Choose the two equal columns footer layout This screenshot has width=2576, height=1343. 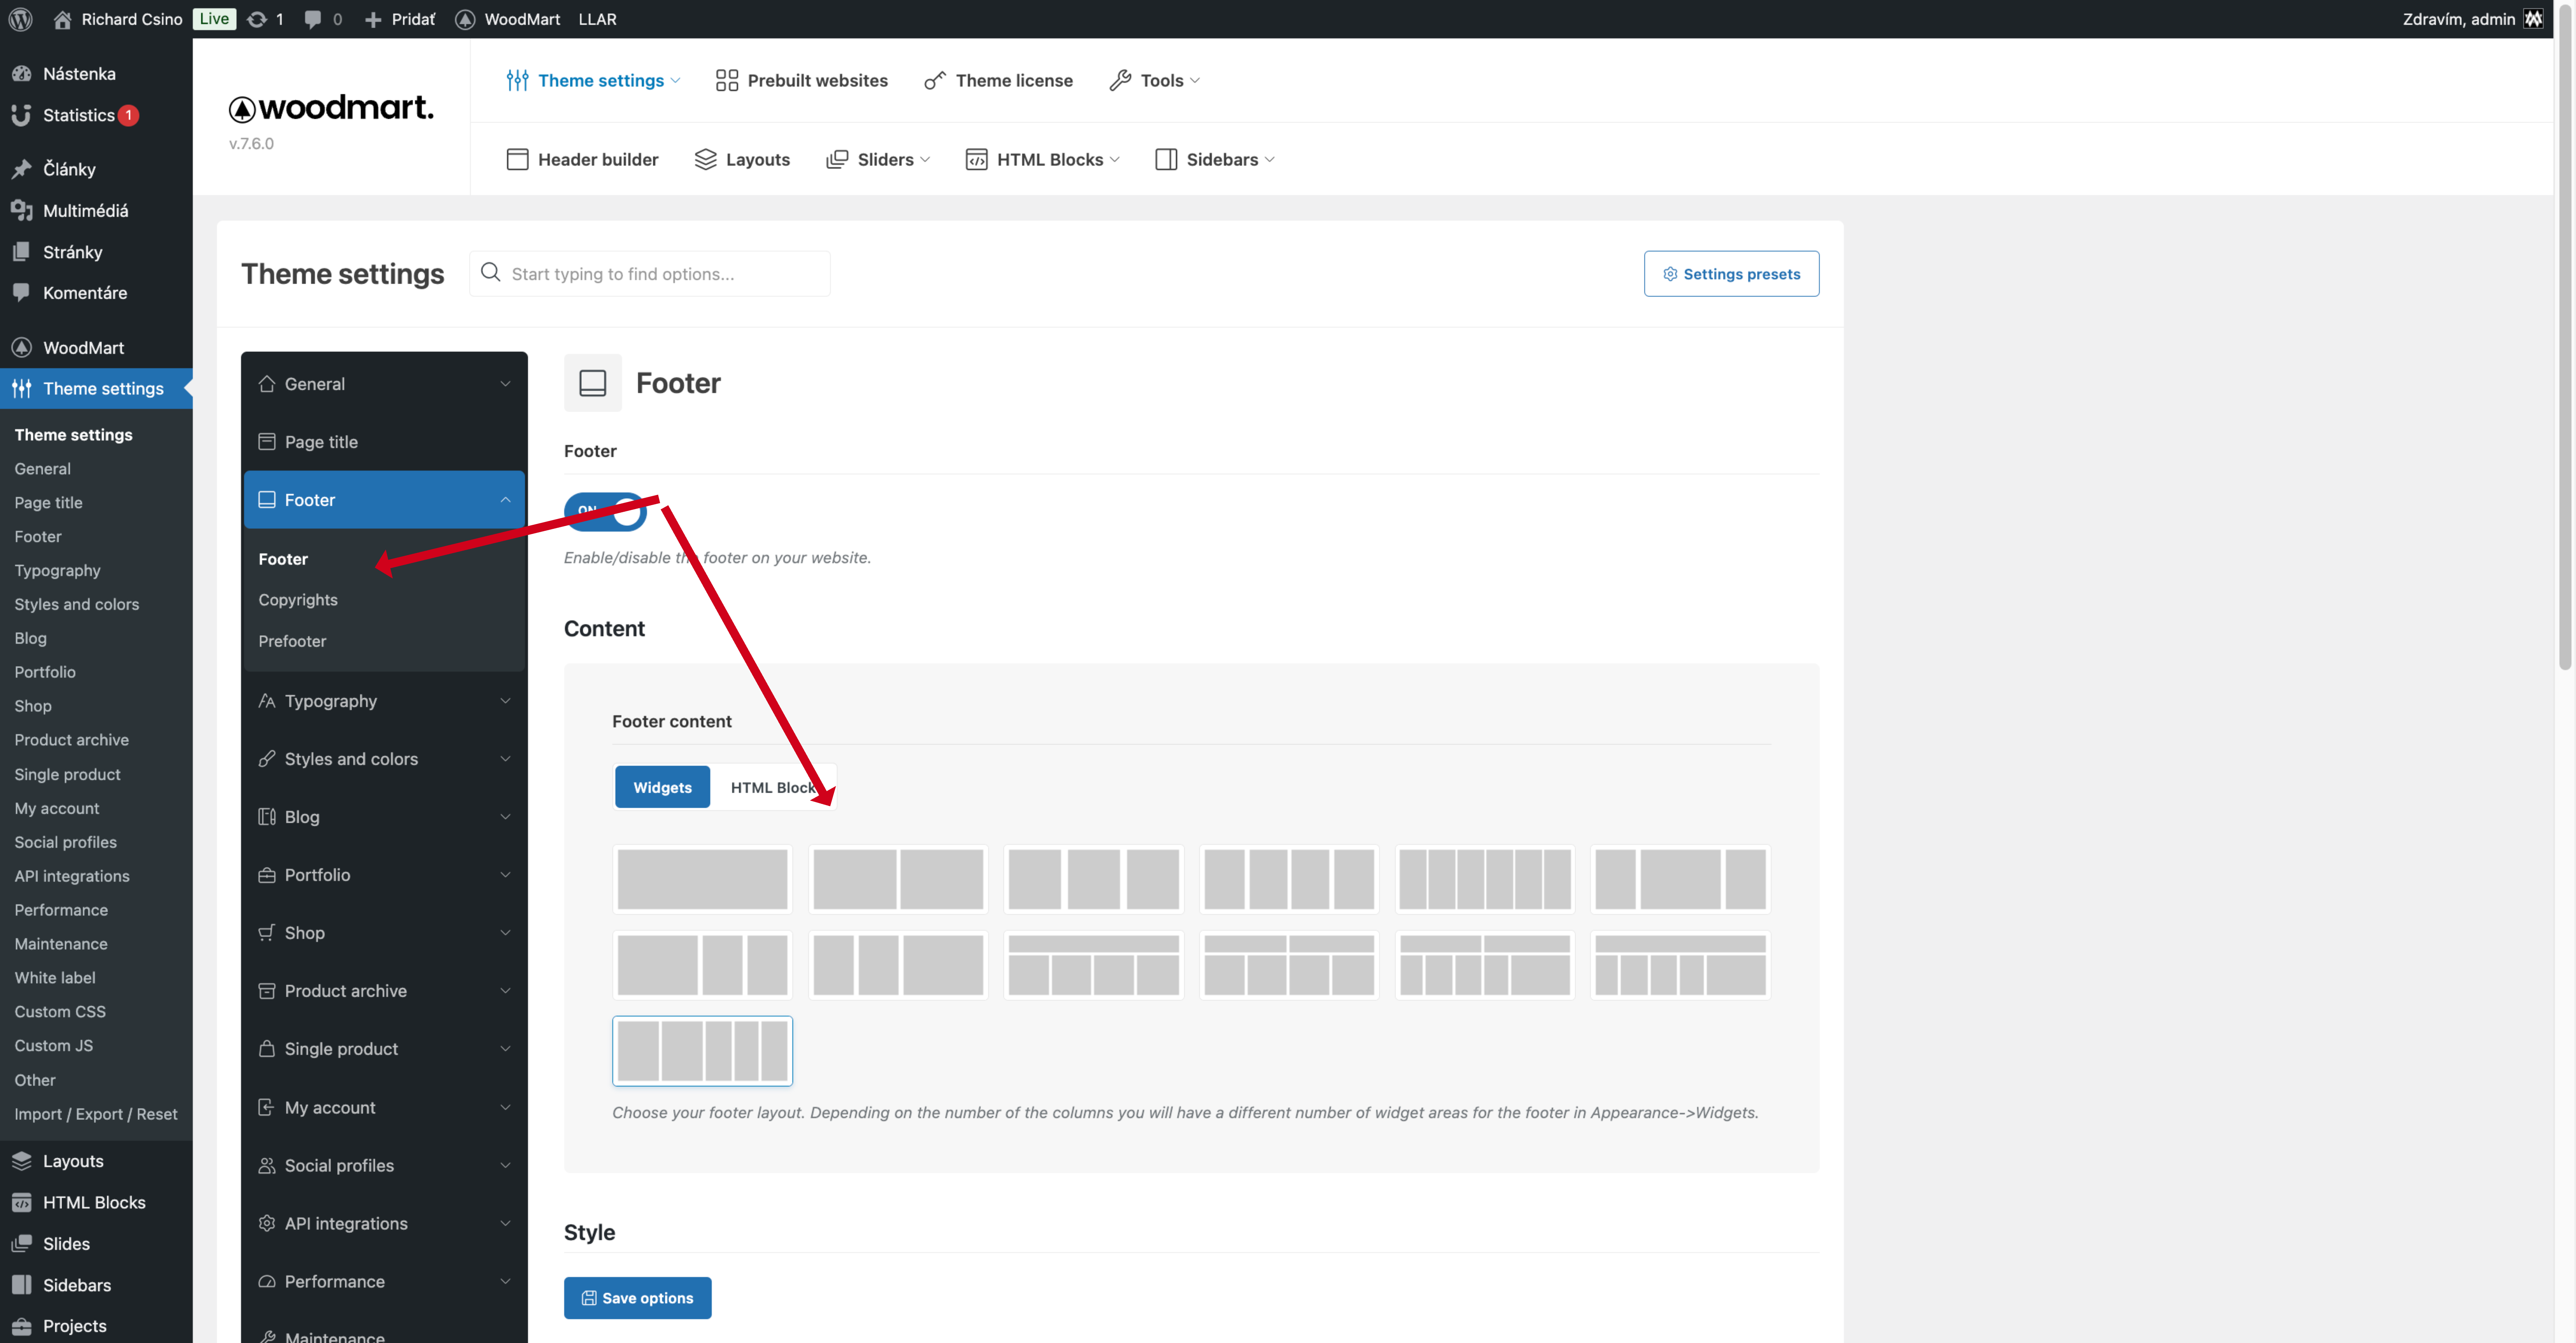[x=898, y=879]
